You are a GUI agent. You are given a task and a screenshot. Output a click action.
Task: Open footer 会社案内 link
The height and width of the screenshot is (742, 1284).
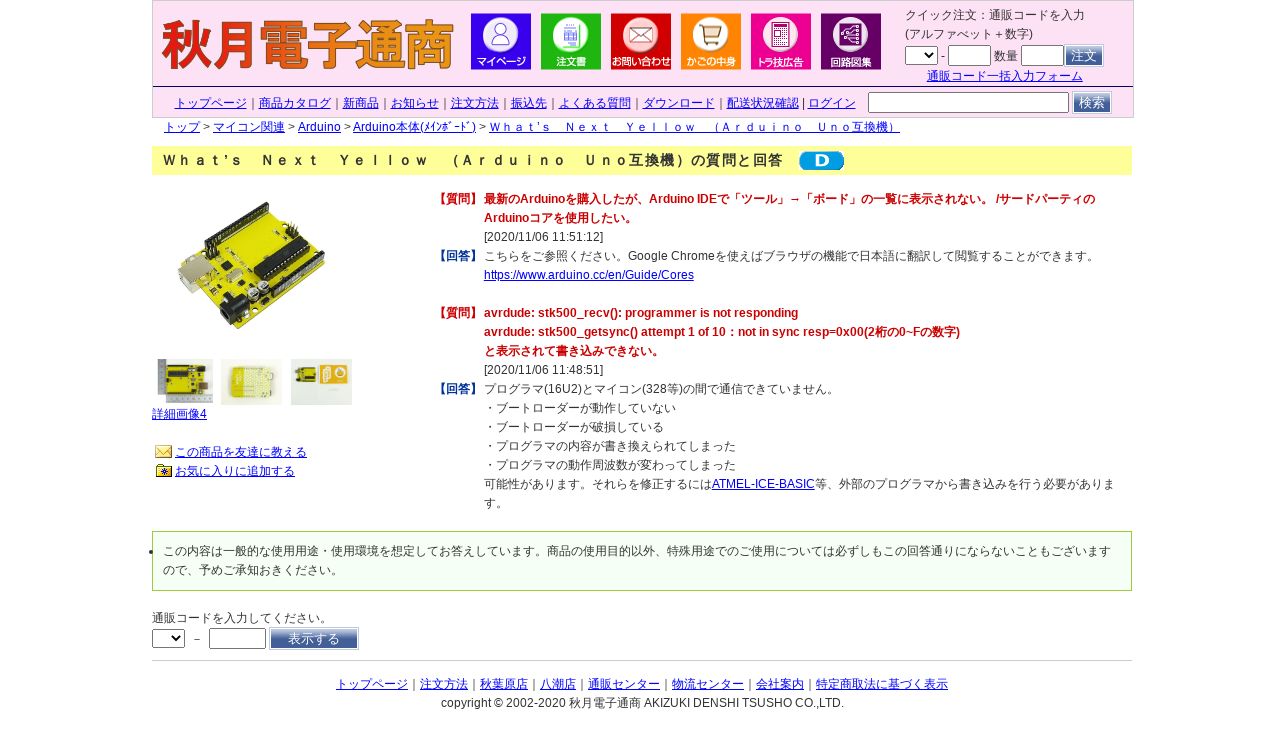pyautogui.click(x=780, y=684)
